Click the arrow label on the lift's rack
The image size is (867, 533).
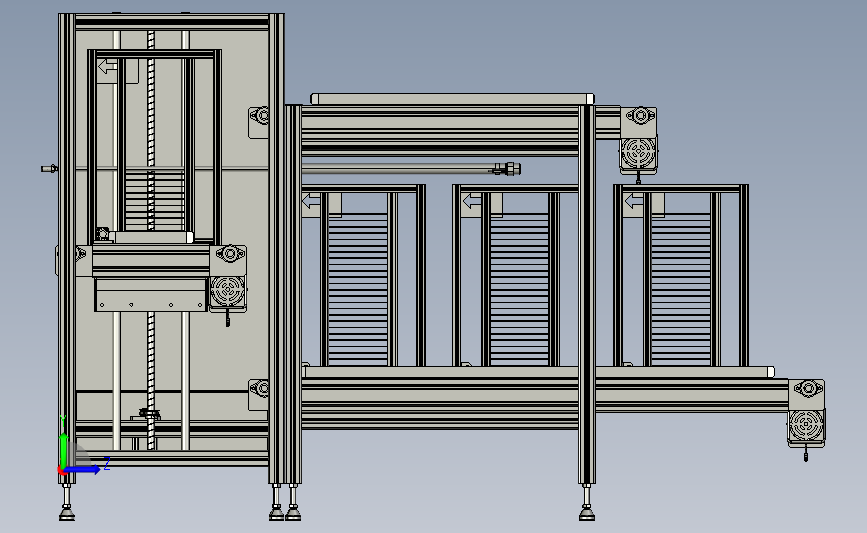(107, 67)
